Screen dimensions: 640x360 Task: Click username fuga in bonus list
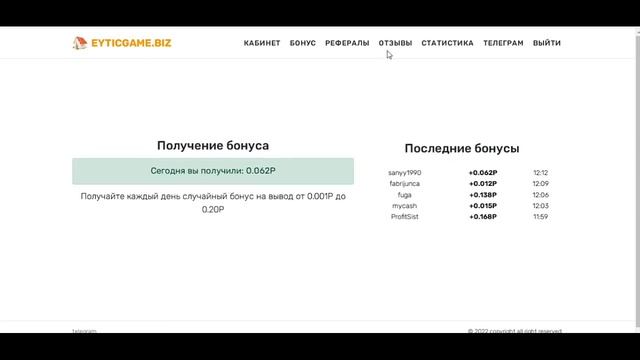click(x=404, y=195)
